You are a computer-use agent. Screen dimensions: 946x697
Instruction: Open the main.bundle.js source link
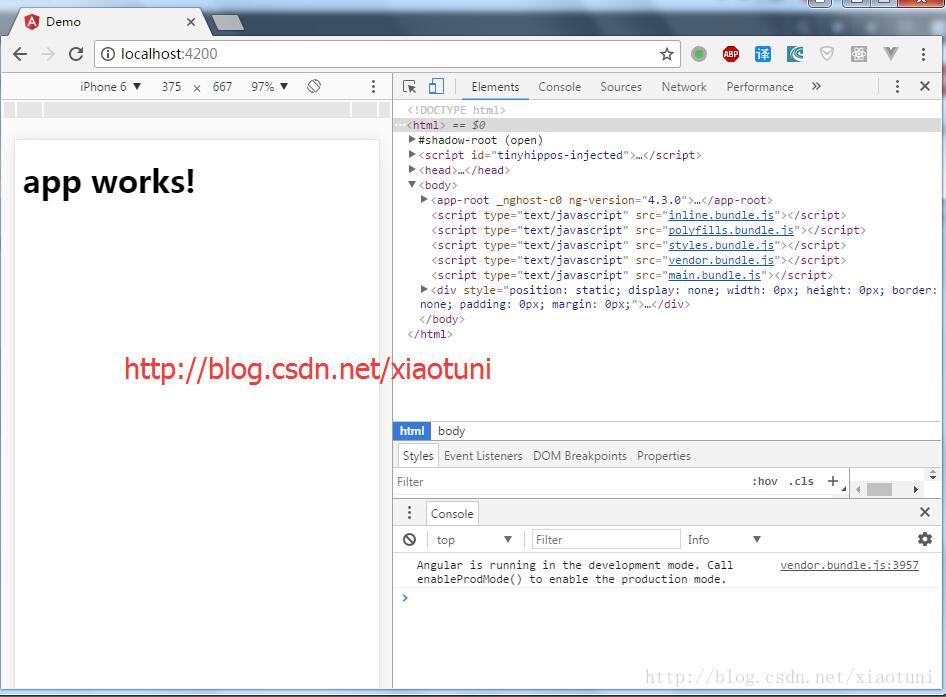coord(714,275)
